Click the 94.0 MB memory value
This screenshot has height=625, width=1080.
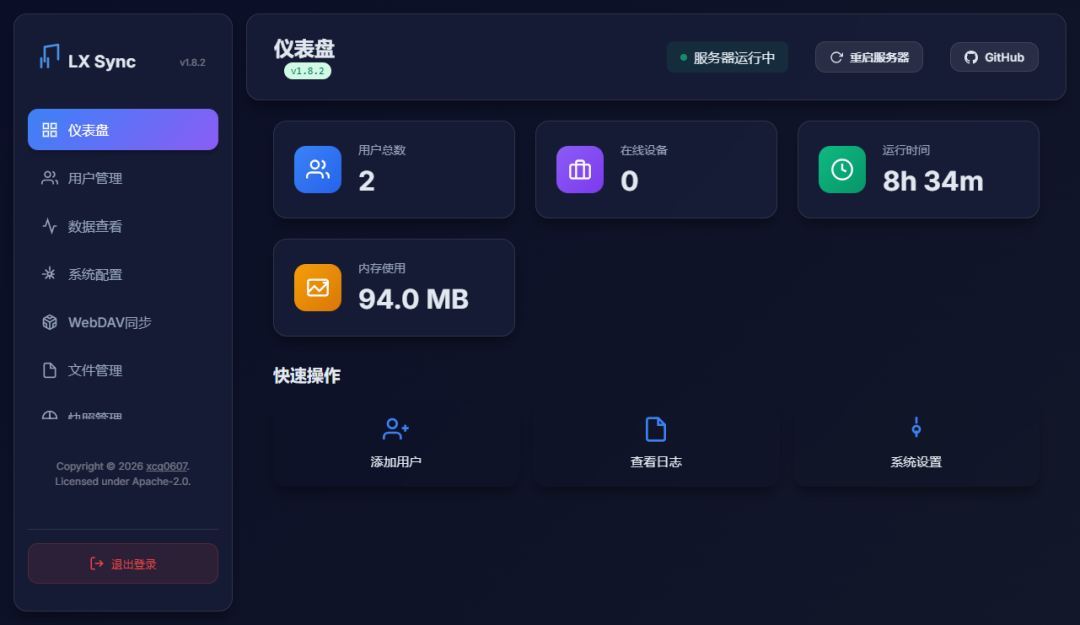point(413,299)
